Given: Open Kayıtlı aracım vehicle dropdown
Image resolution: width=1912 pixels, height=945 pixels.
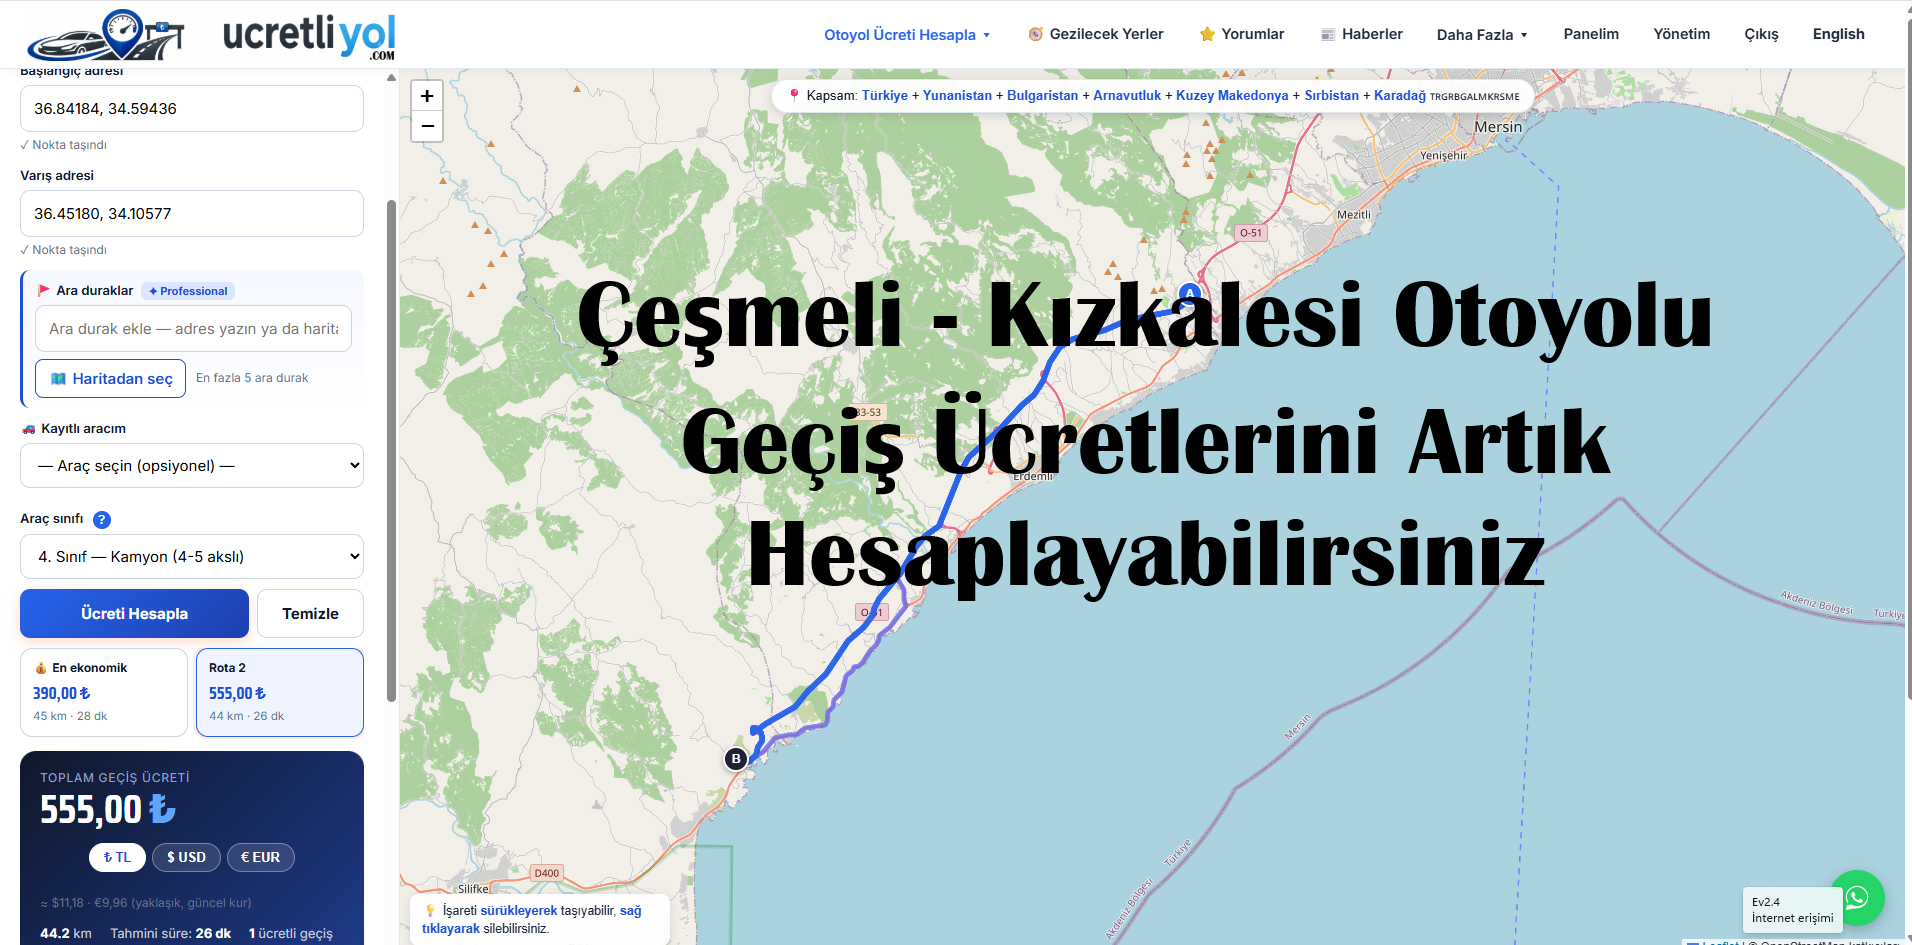Looking at the screenshot, I should tap(192, 466).
